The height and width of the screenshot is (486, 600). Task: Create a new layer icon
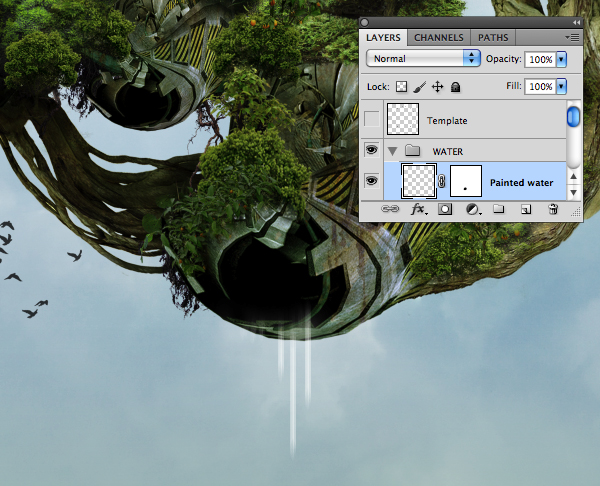coord(526,209)
